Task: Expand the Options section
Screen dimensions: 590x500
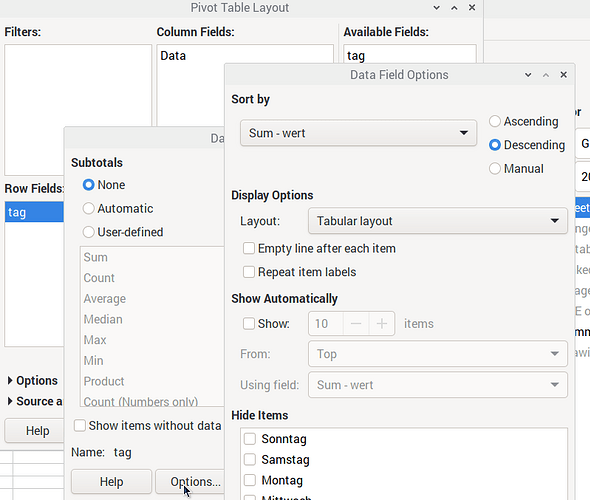Action: [32, 380]
